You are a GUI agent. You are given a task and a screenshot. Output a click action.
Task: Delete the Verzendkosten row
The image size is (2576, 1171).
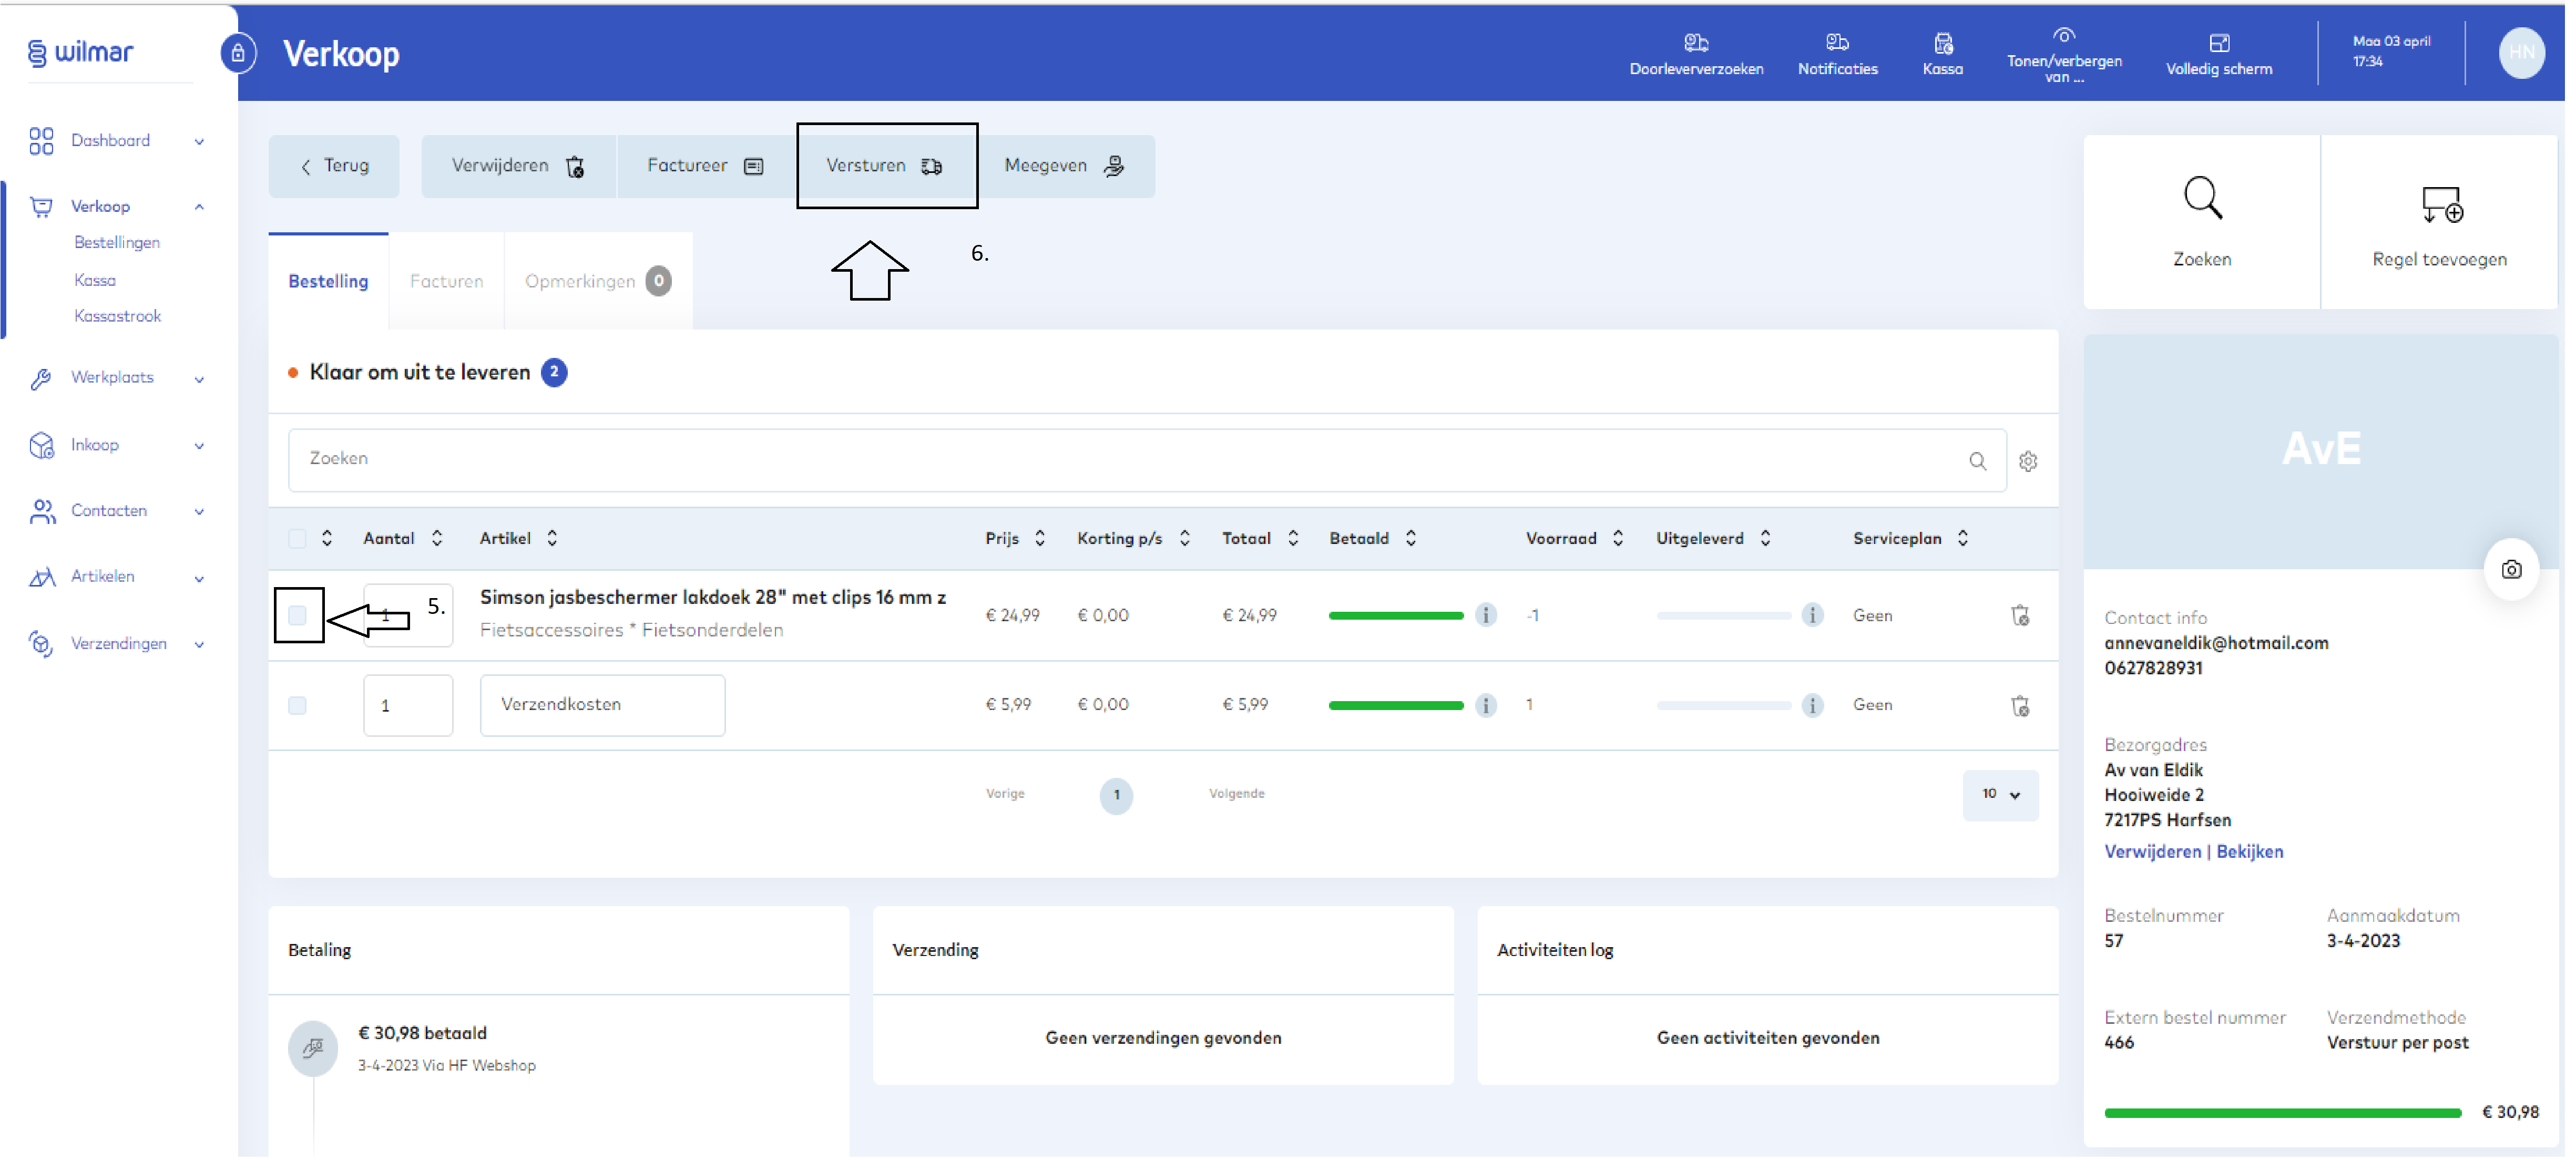pos(2029,709)
